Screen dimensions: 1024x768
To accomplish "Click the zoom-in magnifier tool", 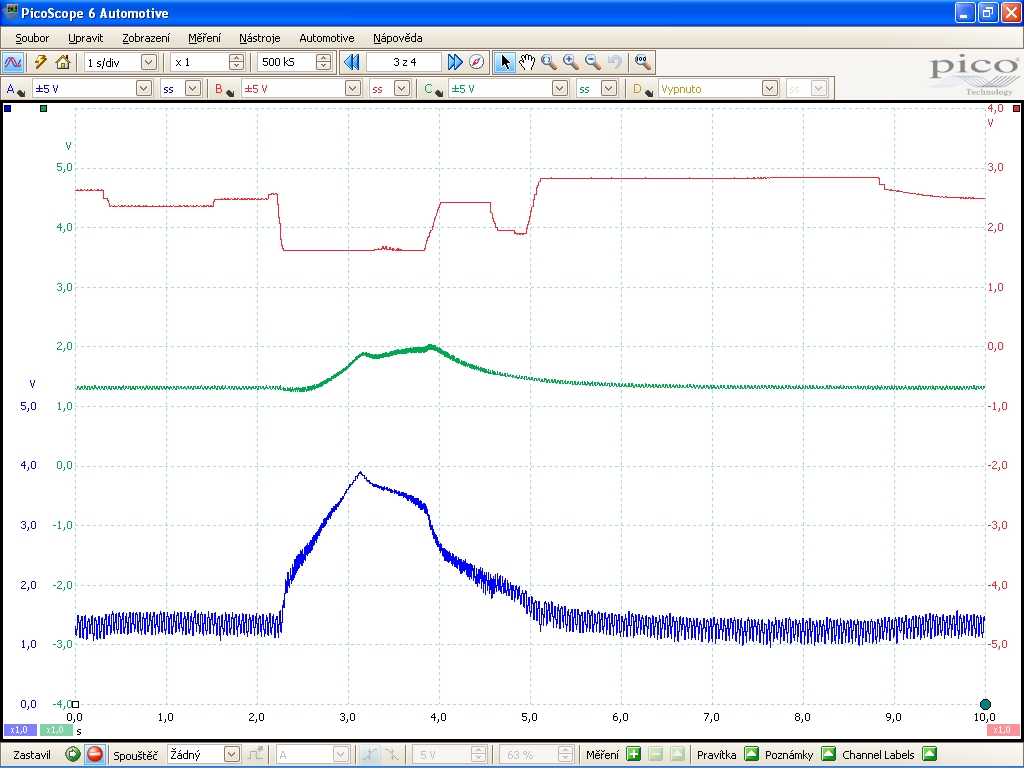I will (x=570, y=62).
